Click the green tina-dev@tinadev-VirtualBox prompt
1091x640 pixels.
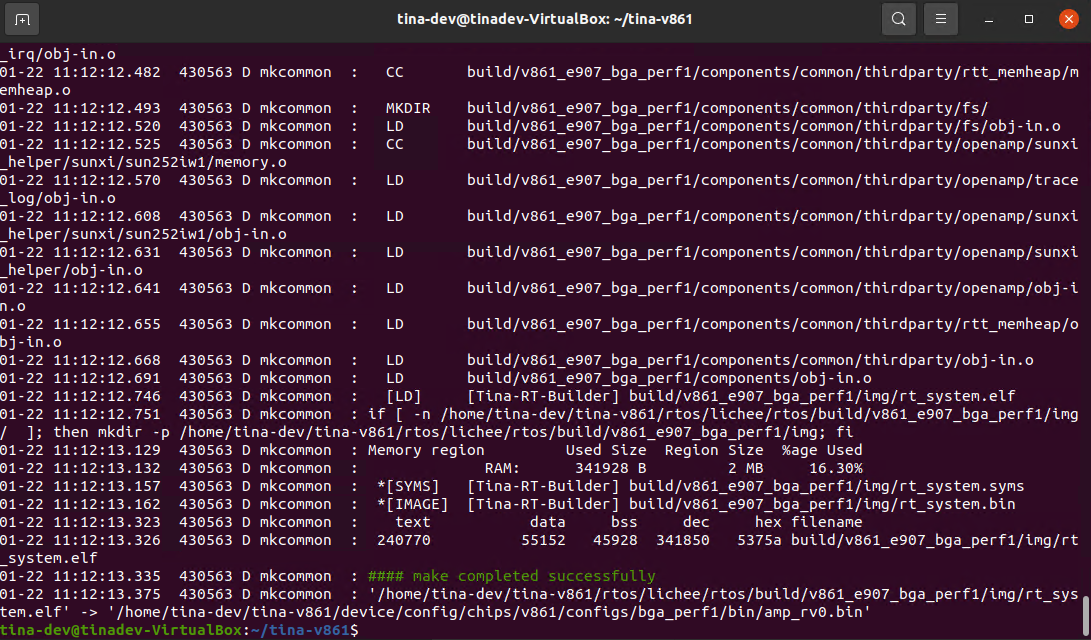point(121,630)
